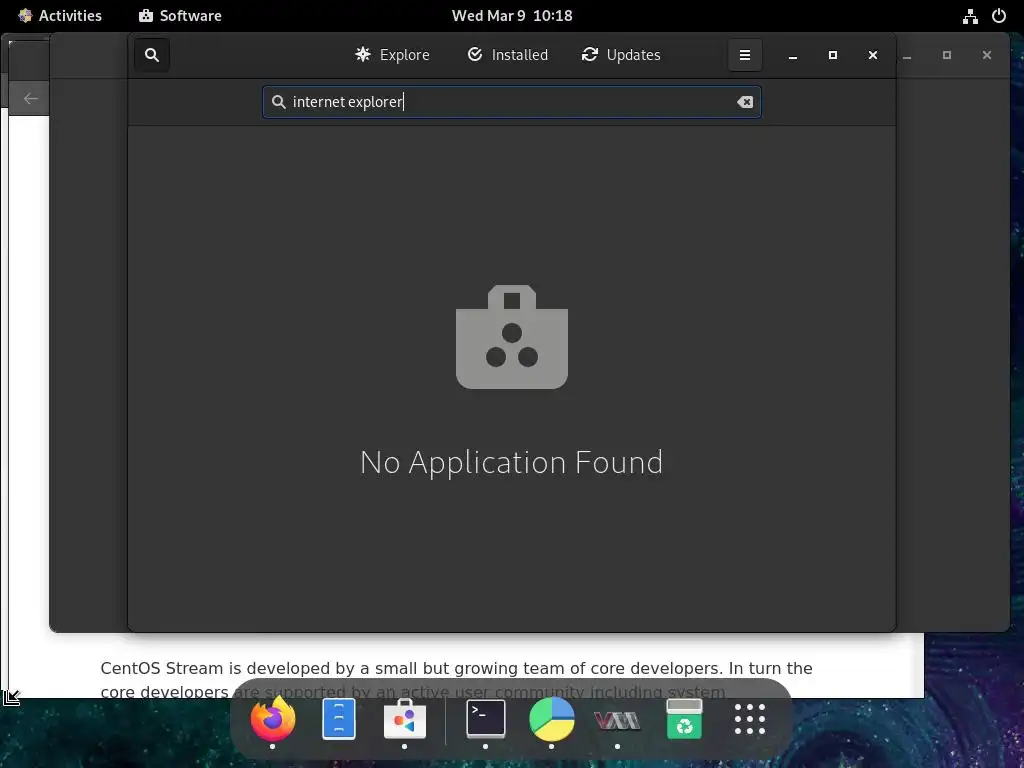Open the Software app menu in top bar
This screenshot has height=768, width=1024.
180,16
